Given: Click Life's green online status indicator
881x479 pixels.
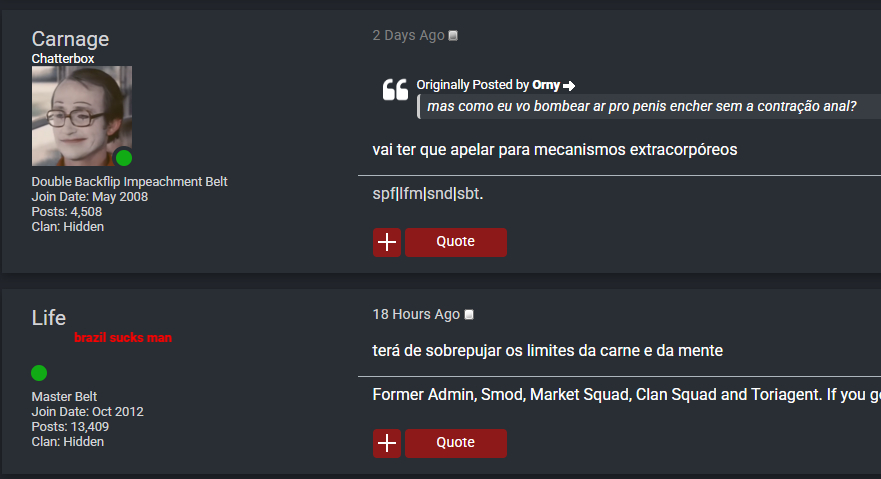Looking at the screenshot, I should pos(39,373).
